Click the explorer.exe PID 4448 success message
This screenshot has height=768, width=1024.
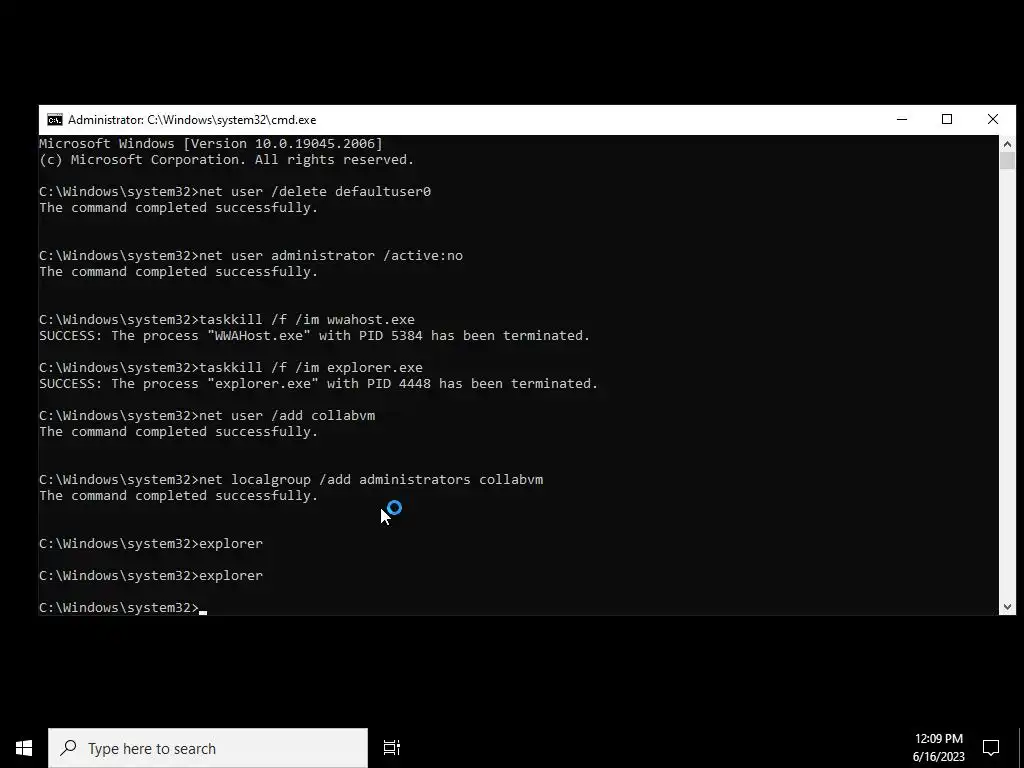pos(319,384)
